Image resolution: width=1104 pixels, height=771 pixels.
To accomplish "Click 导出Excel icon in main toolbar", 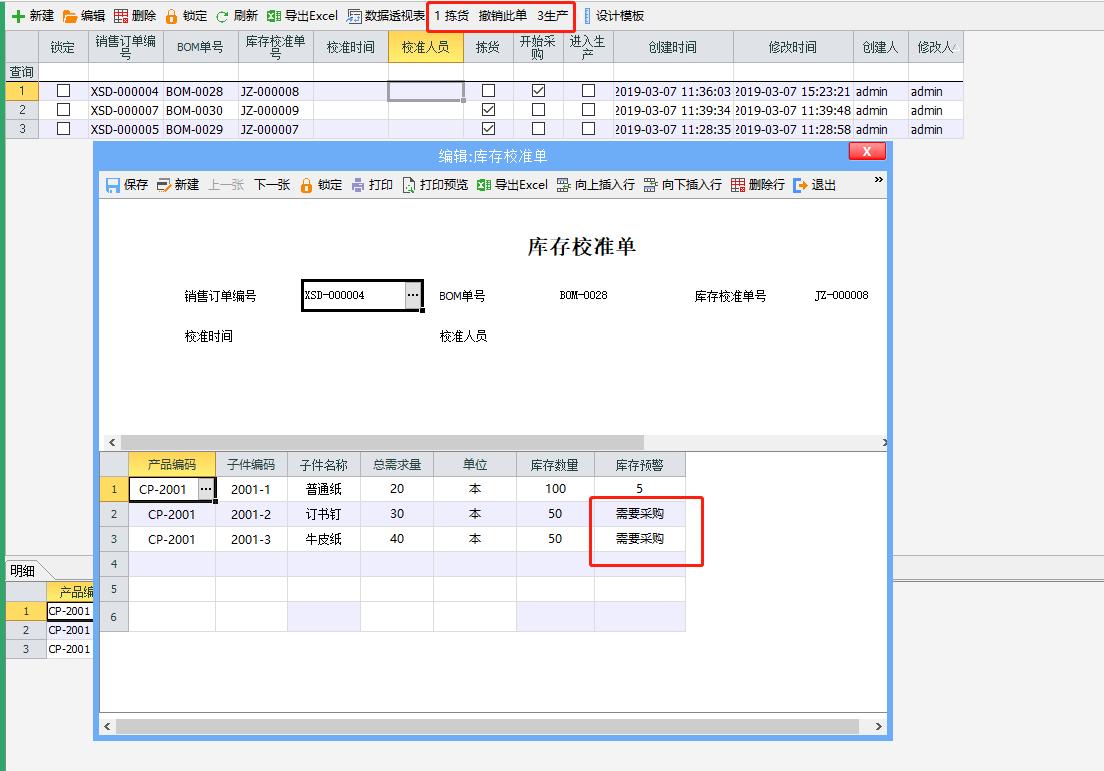I will click(274, 15).
